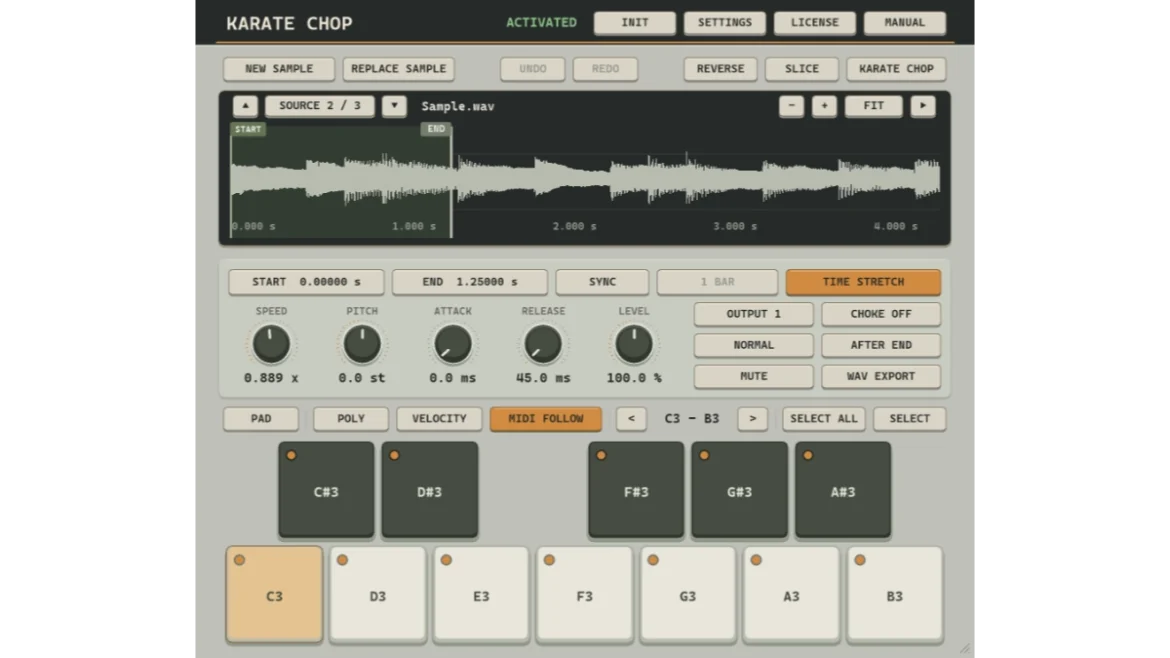The height and width of the screenshot is (658, 1170).
Task: Toggle Velocity sensitivity
Action: [x=439, y=419]
